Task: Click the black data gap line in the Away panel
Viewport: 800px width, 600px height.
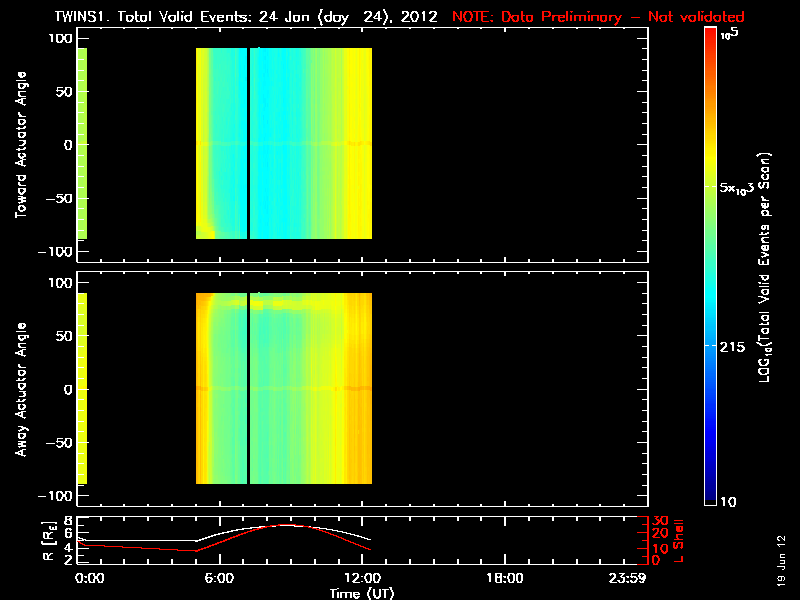Action: click(248, 388)
